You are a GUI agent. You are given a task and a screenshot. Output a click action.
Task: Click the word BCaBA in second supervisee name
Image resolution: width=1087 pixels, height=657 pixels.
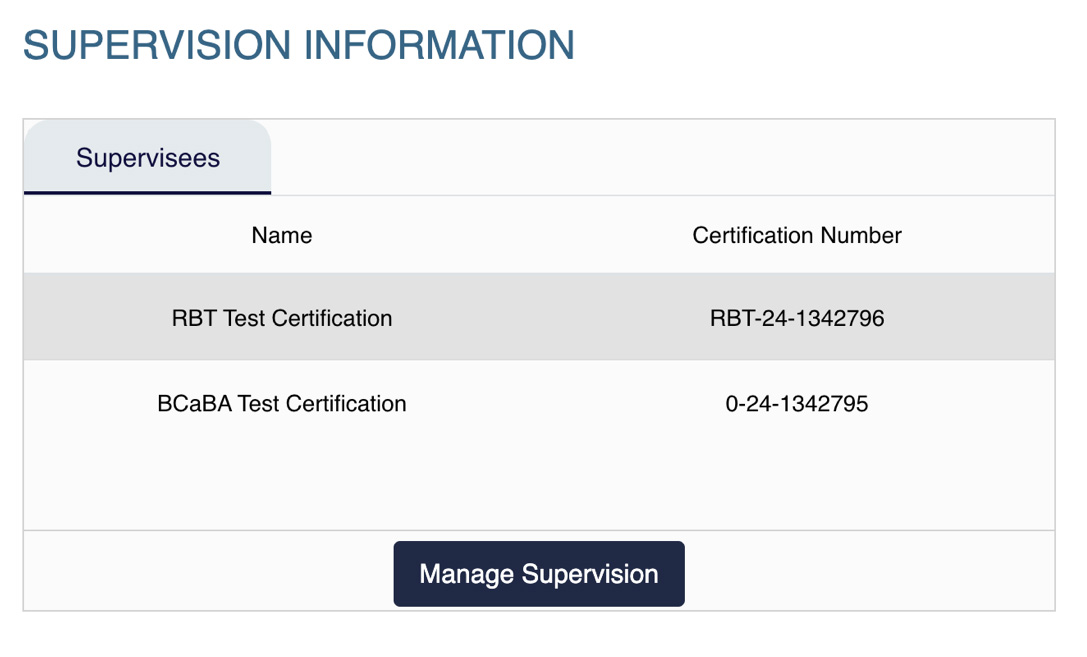(194, 403)
